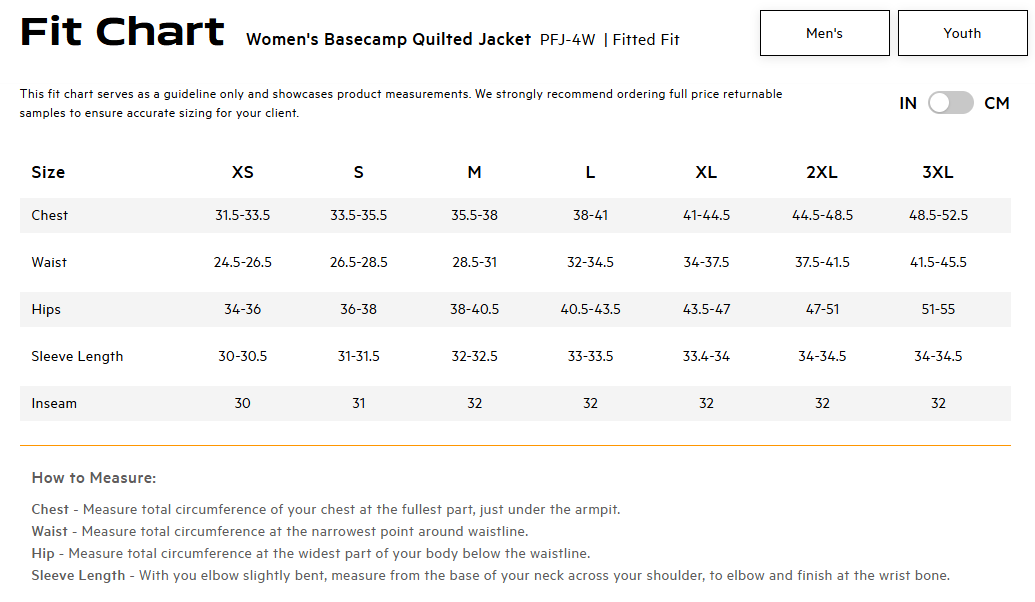Click the How to Measure heading
Image resolution: width=1035 pixels, height=602 pixels.
(x=94, y=478)
